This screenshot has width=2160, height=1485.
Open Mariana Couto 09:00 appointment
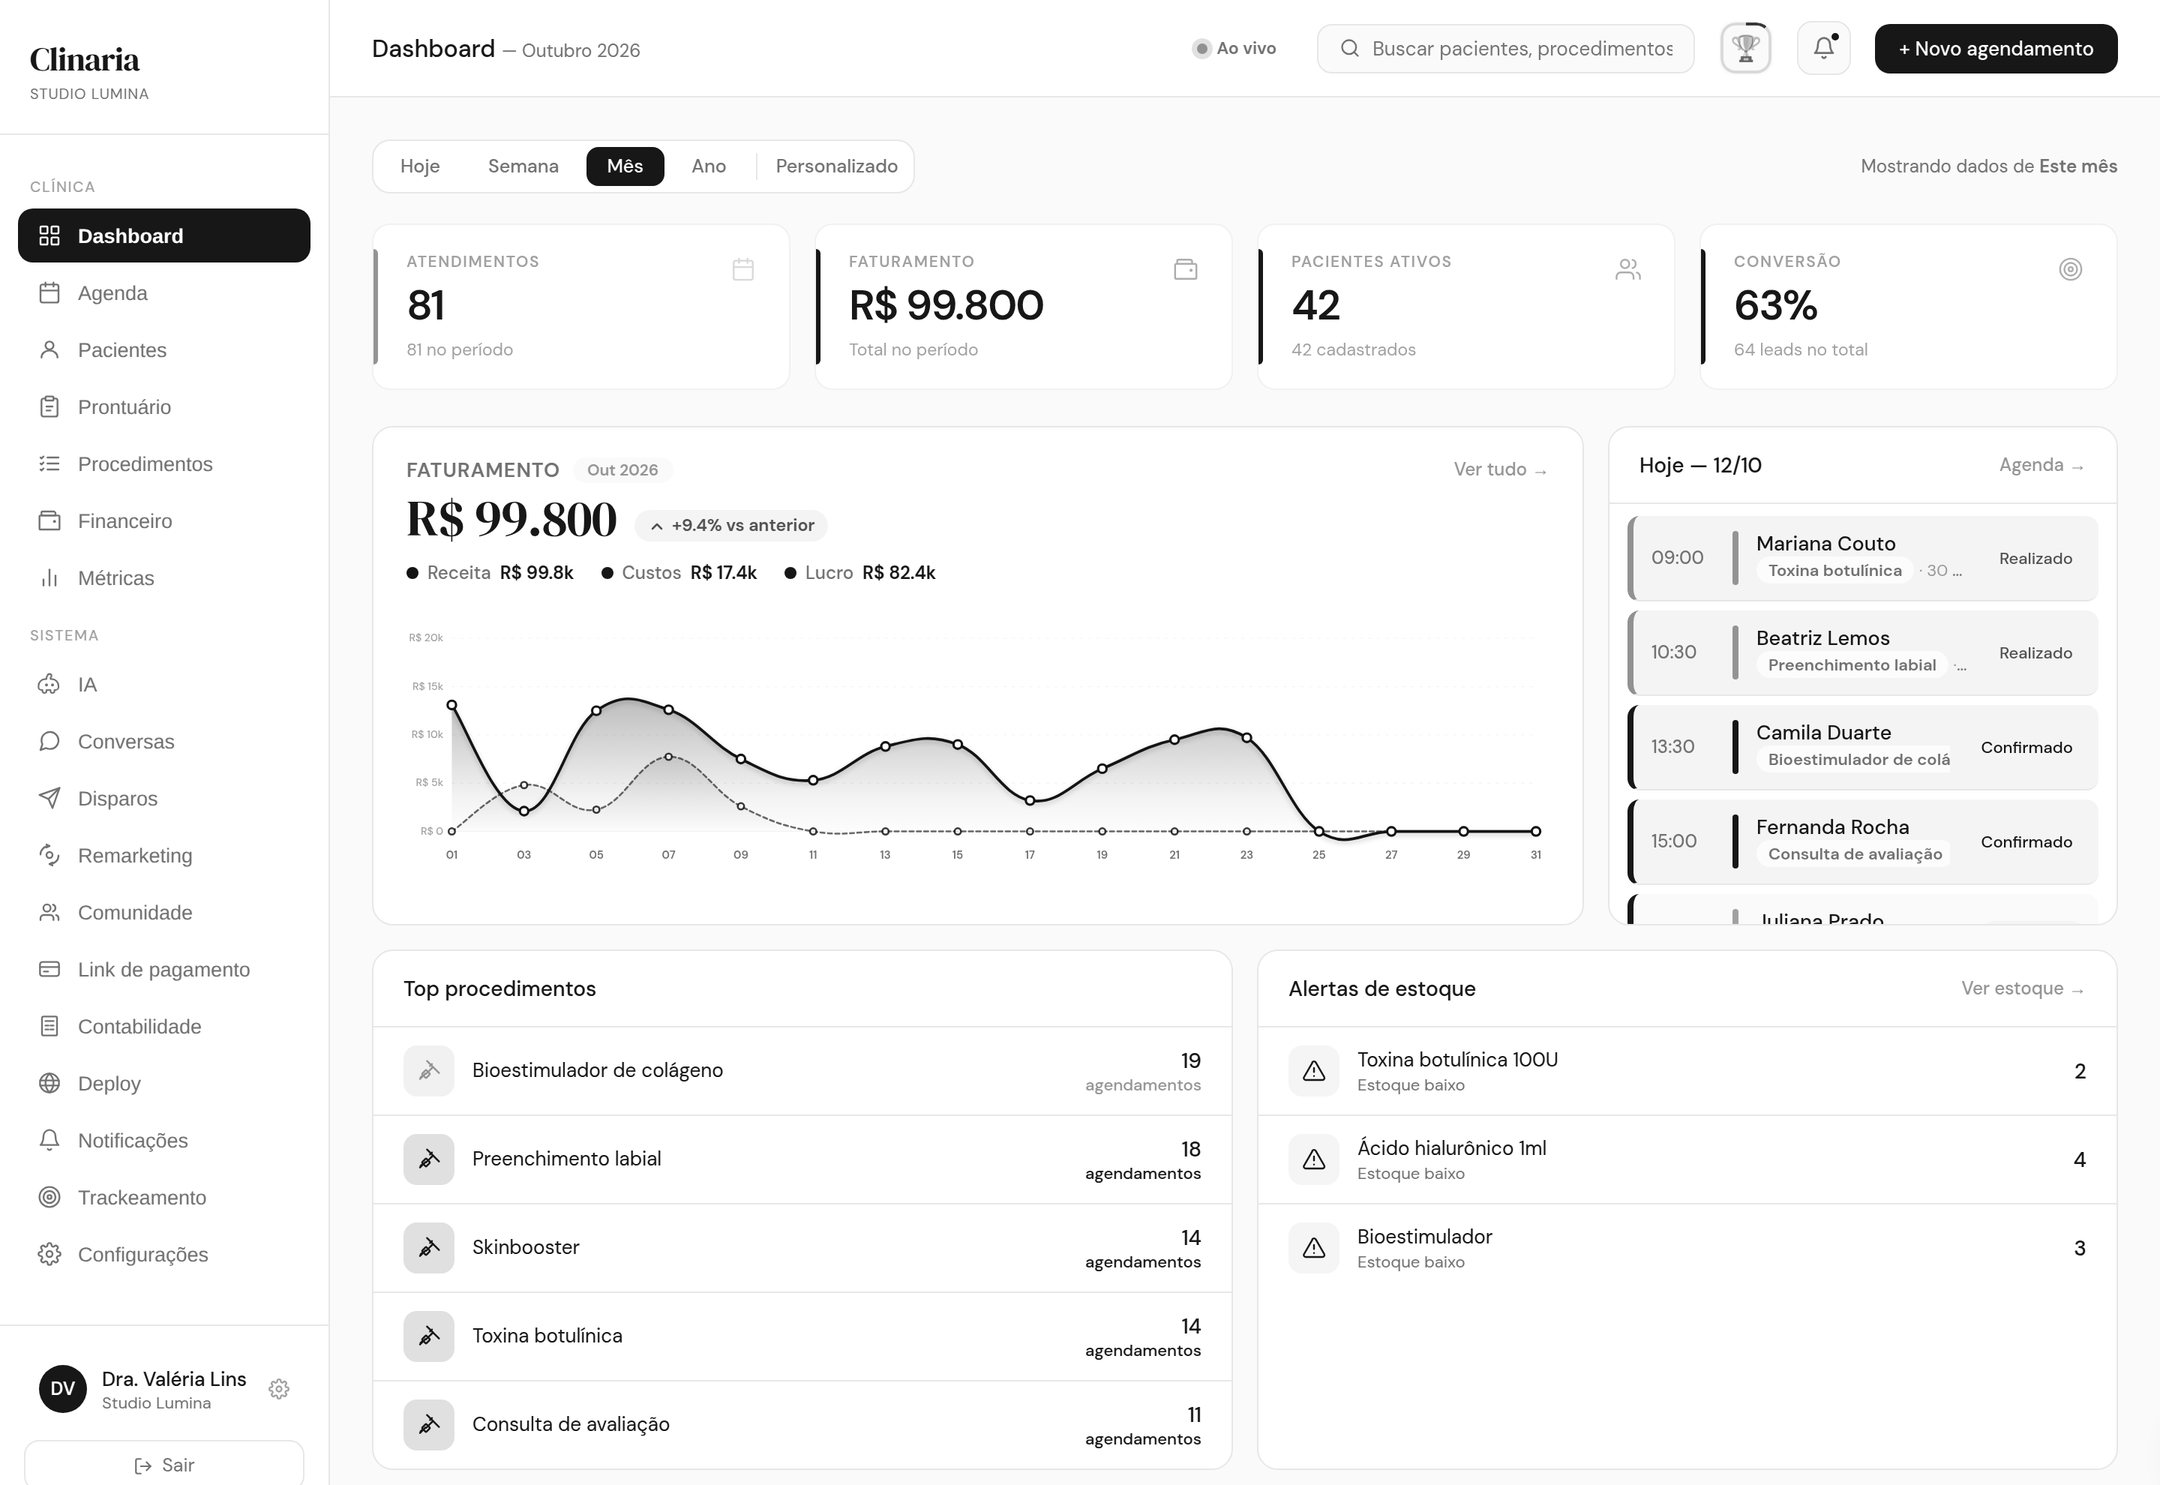pos(1862,558)
